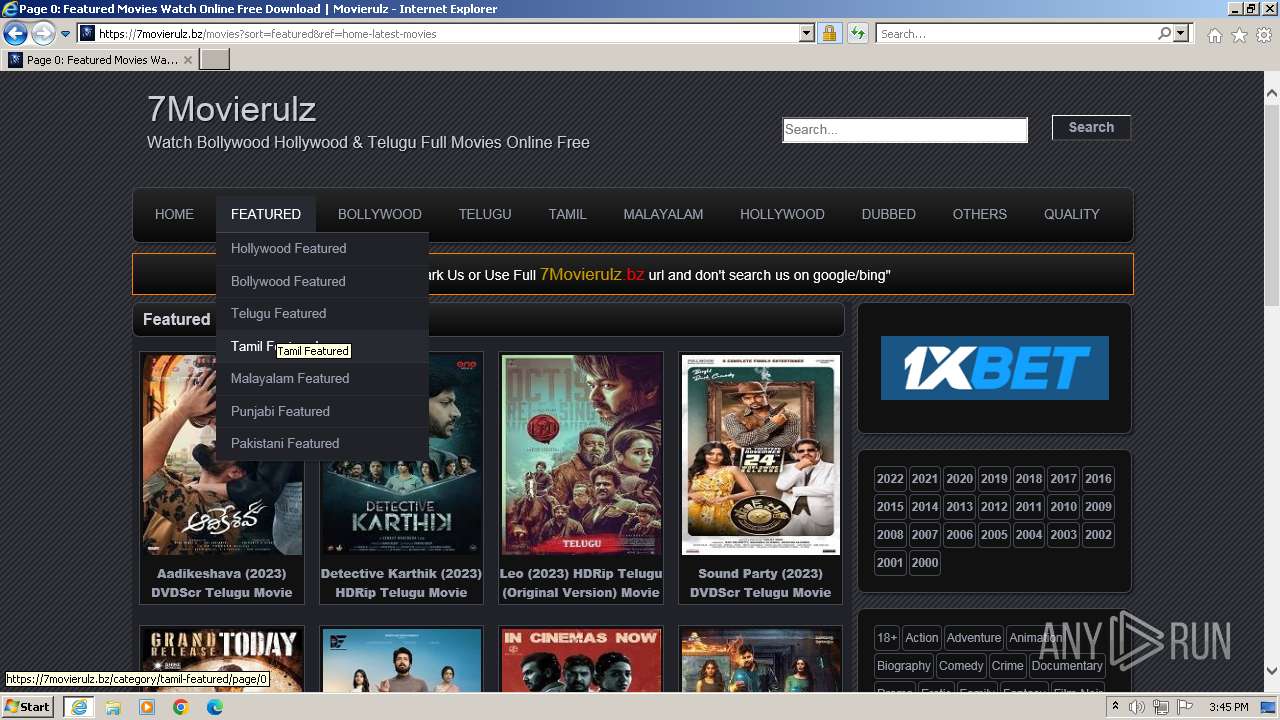This screenshot has width=1280, height=720.
Task: Choose Hollywood Featured from dropdown
Action: (x=322, y=248)
